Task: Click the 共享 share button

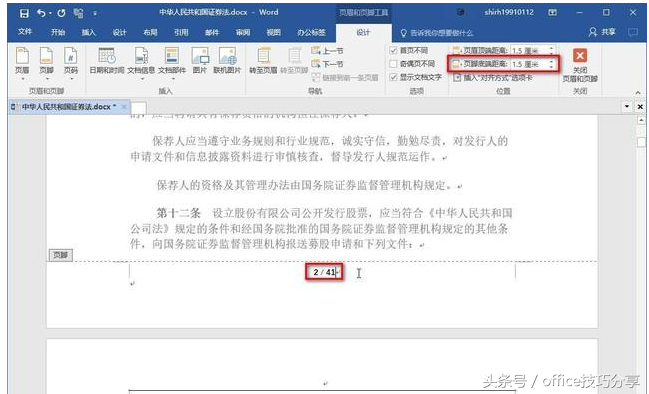Action: pyautogui.click(x=602, y=32)
